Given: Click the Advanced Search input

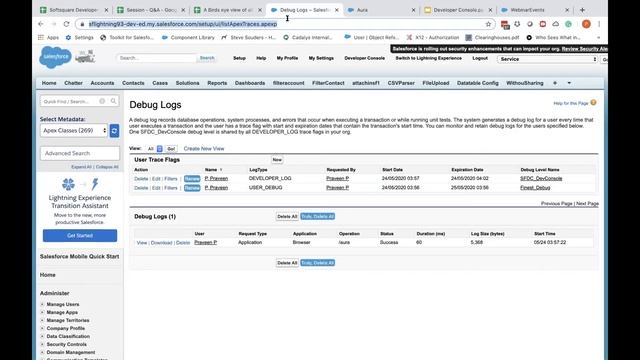Looking at the screenshot, I should [x=80, y=153].
